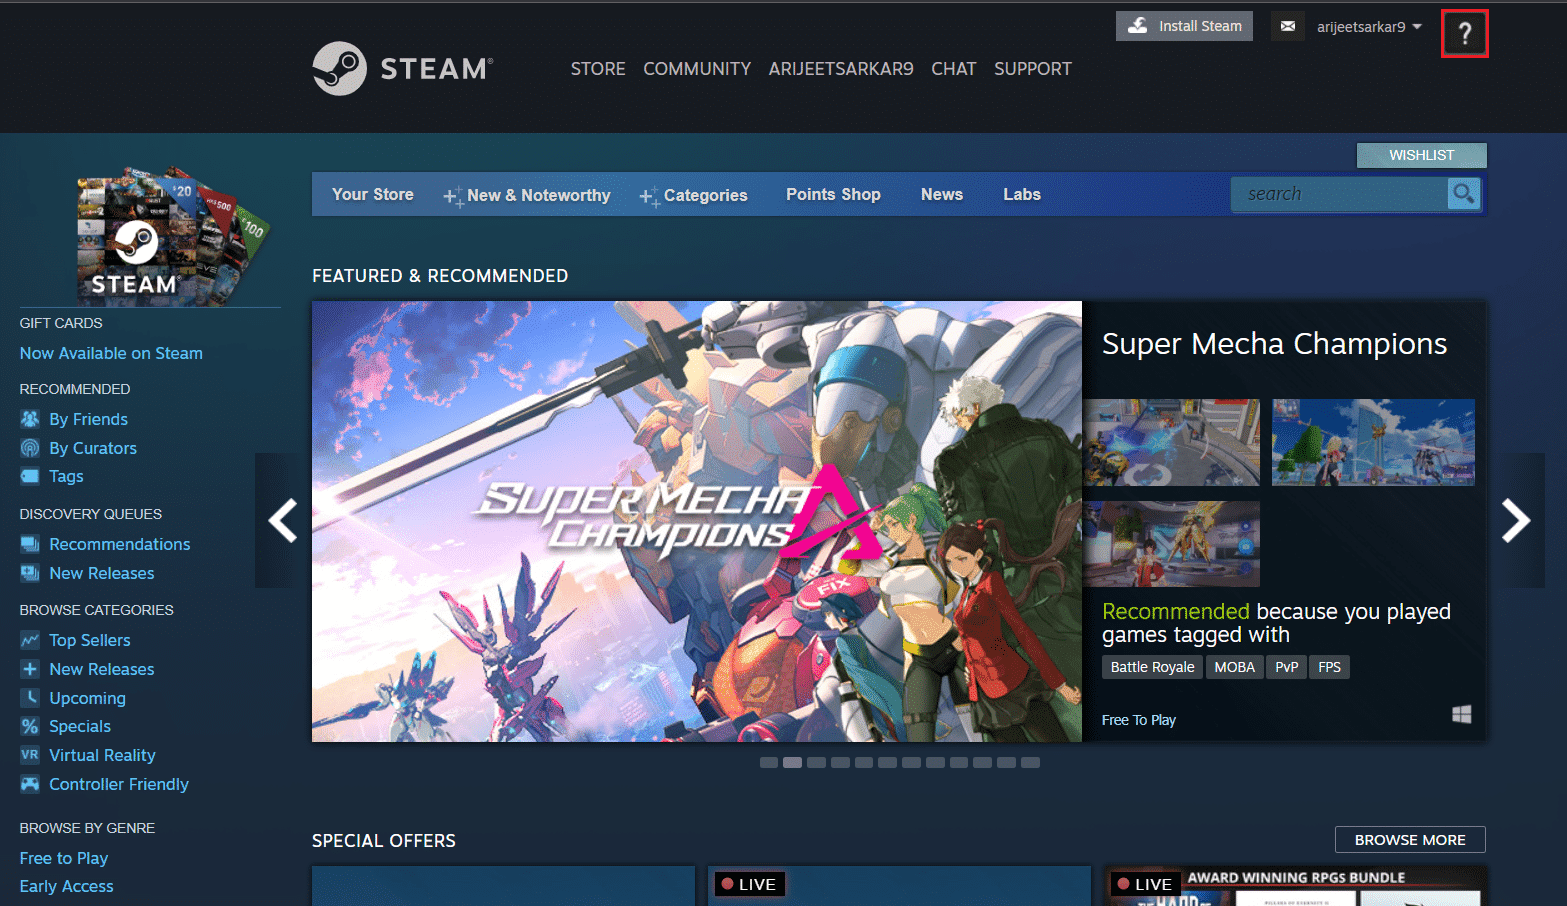Select the second carousel indicator dot

click(x=792, y=762)
